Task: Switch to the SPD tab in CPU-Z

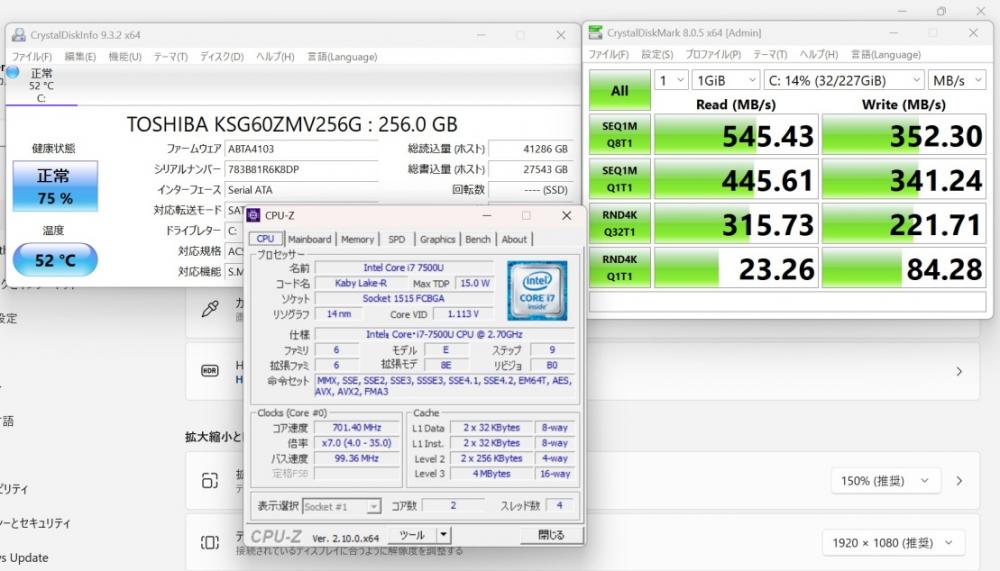Action: (397, 239)
